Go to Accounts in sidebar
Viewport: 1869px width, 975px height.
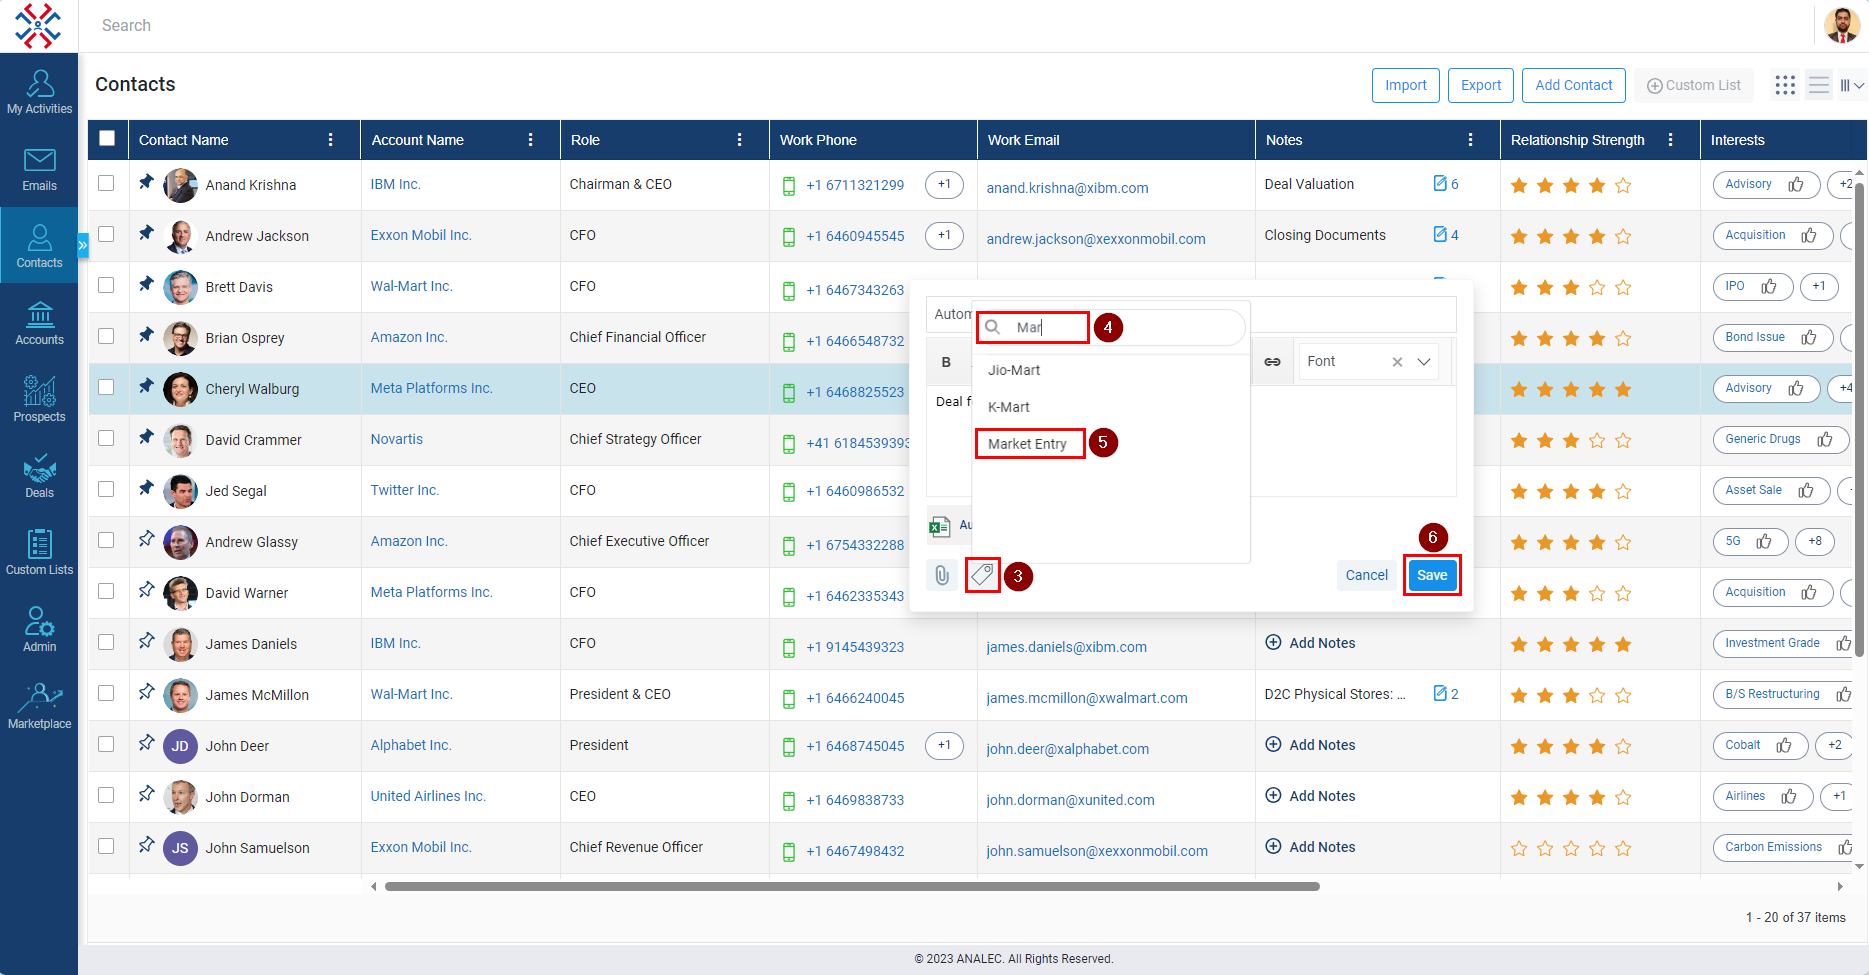39,323
